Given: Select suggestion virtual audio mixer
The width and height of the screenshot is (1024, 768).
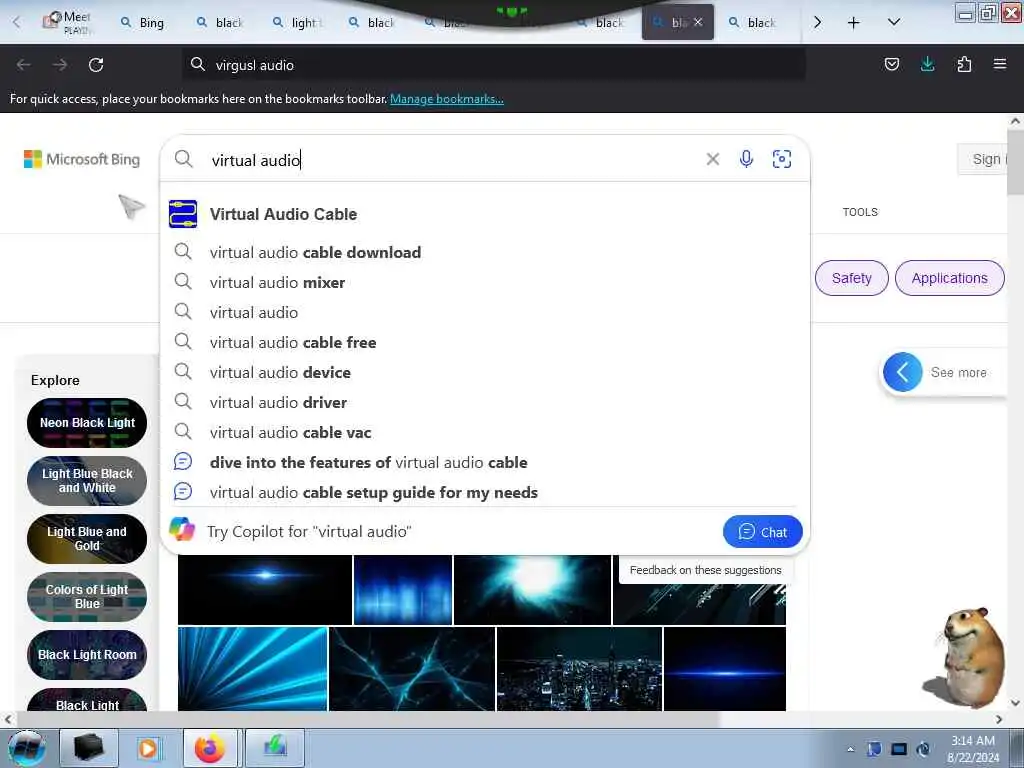Looking at the screenshot, I should coord(485,282).
